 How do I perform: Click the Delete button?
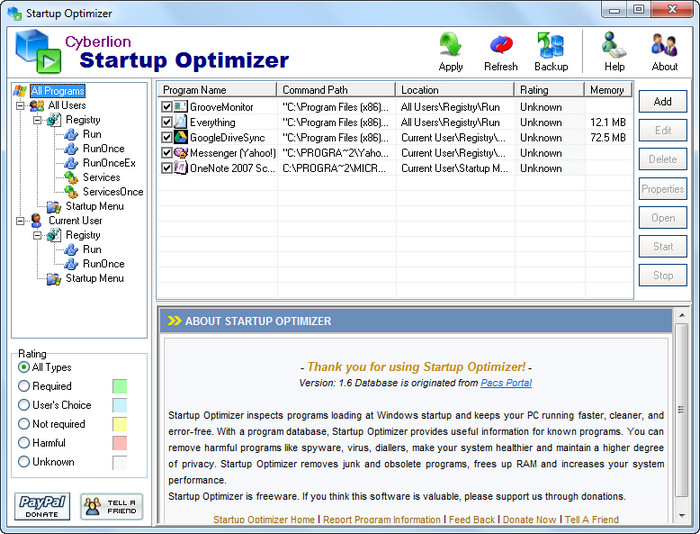point(662,159)
